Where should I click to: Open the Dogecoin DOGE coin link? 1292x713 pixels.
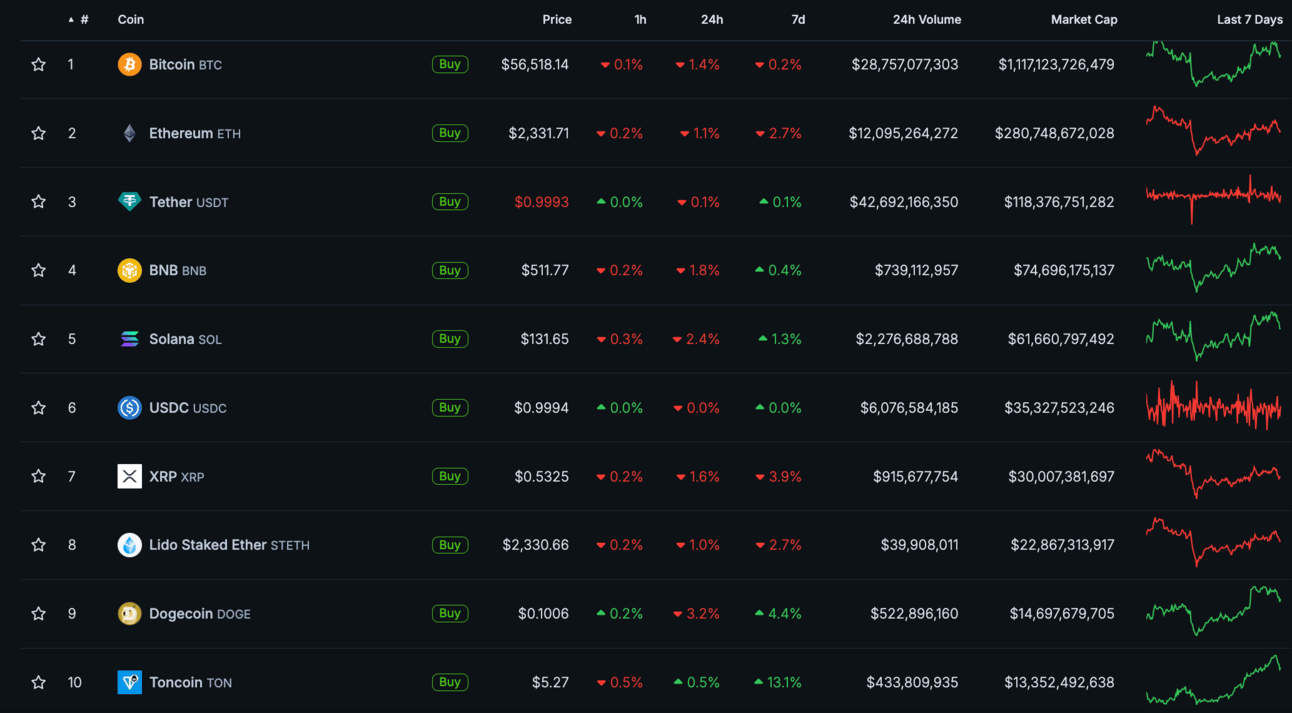200,614
